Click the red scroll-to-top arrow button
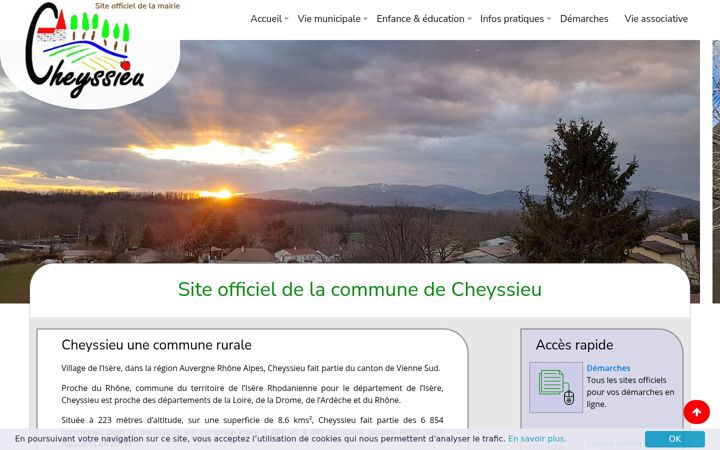 (x=696, y=412)
